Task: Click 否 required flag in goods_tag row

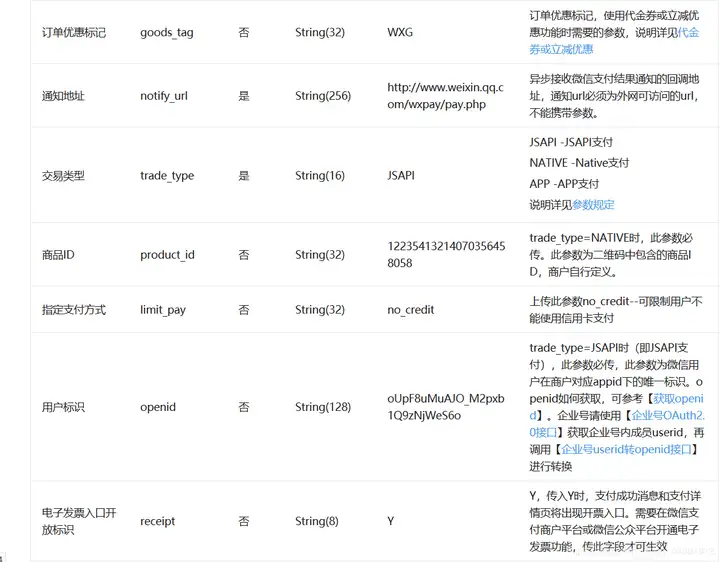Action: click(x=244, y=33)
